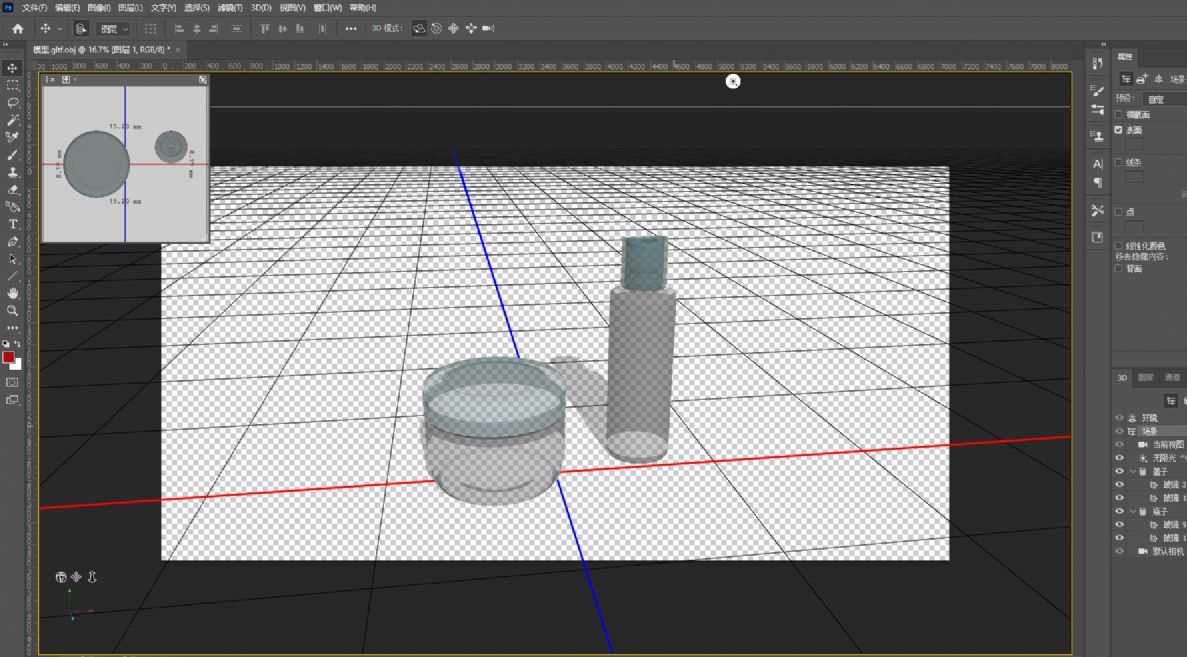Viewport: 1187px width, 657px height.
Task: Hide the infinite light layer eye
Action: click(1120, 458)
